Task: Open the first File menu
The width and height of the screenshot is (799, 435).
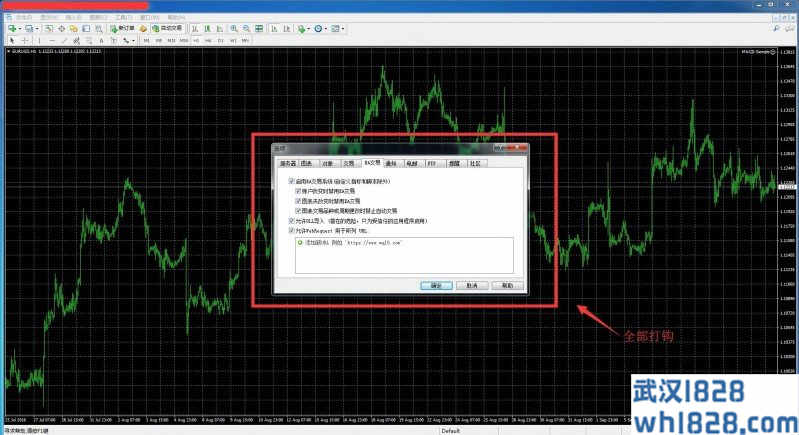Action: [x=23, y=17]
